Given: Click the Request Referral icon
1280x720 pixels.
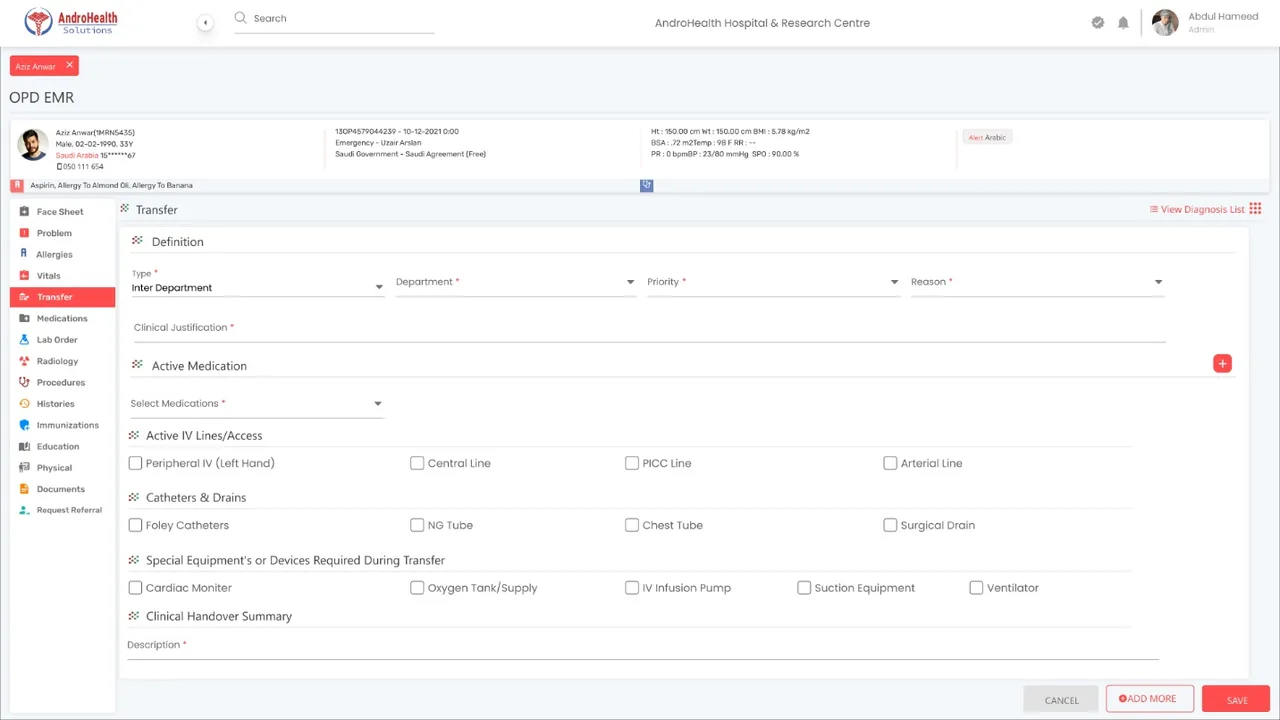Looking at the screenshot, I should [x=25, y=510].
